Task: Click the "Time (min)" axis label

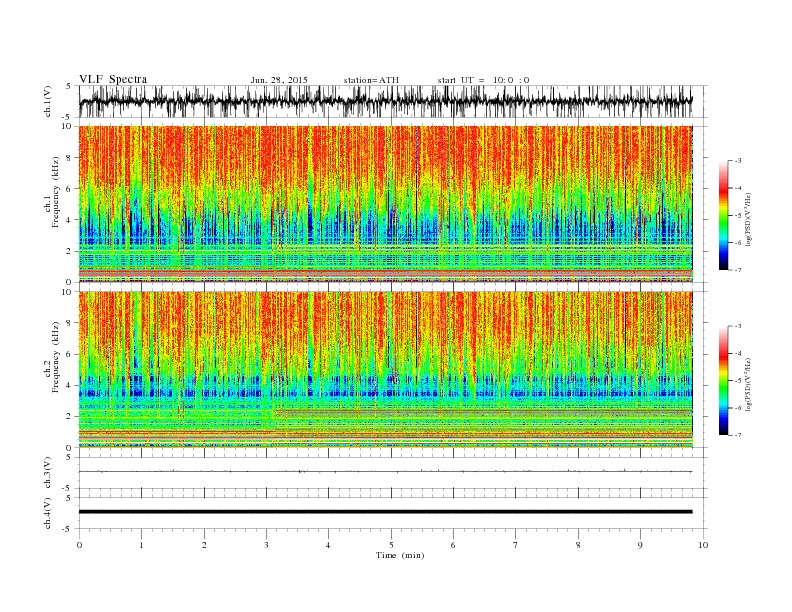Action: point(400,555)
